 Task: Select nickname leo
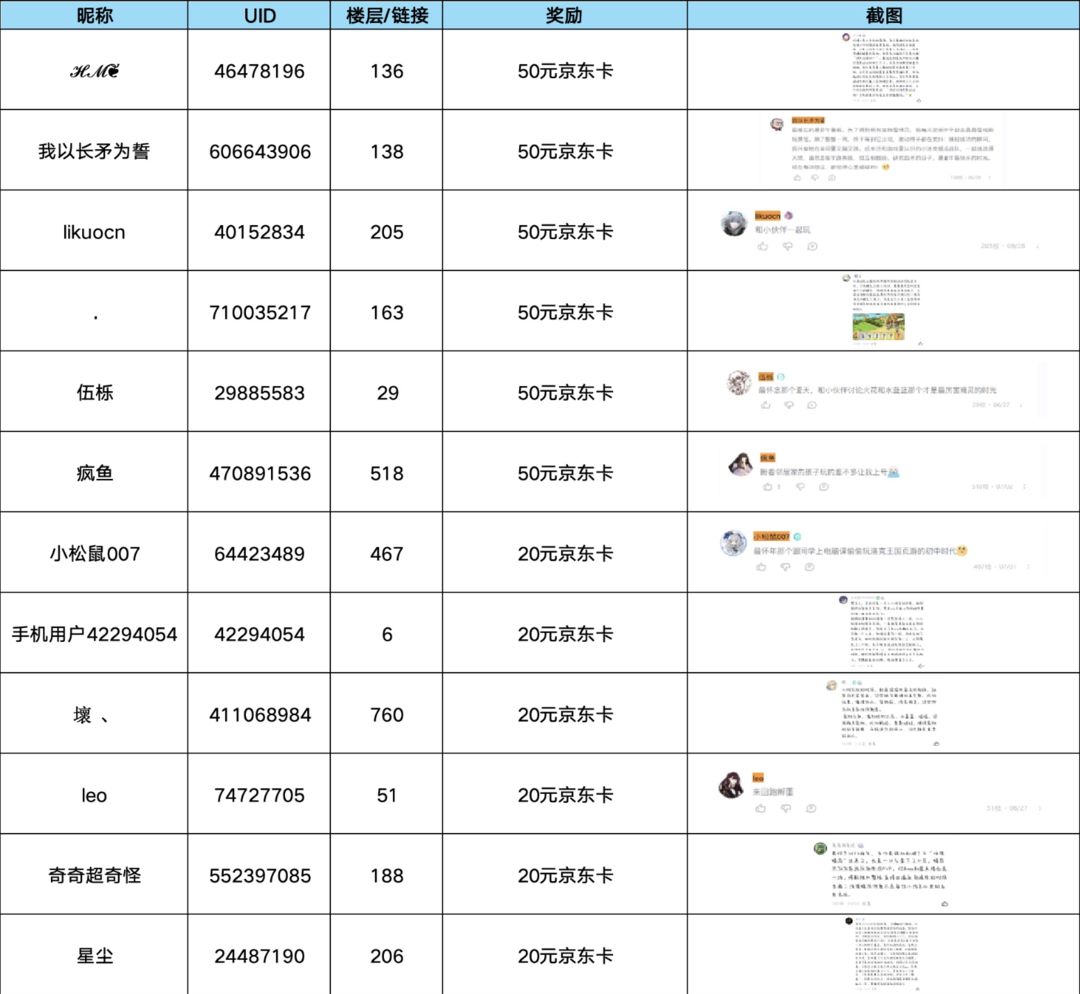(94, 796)
